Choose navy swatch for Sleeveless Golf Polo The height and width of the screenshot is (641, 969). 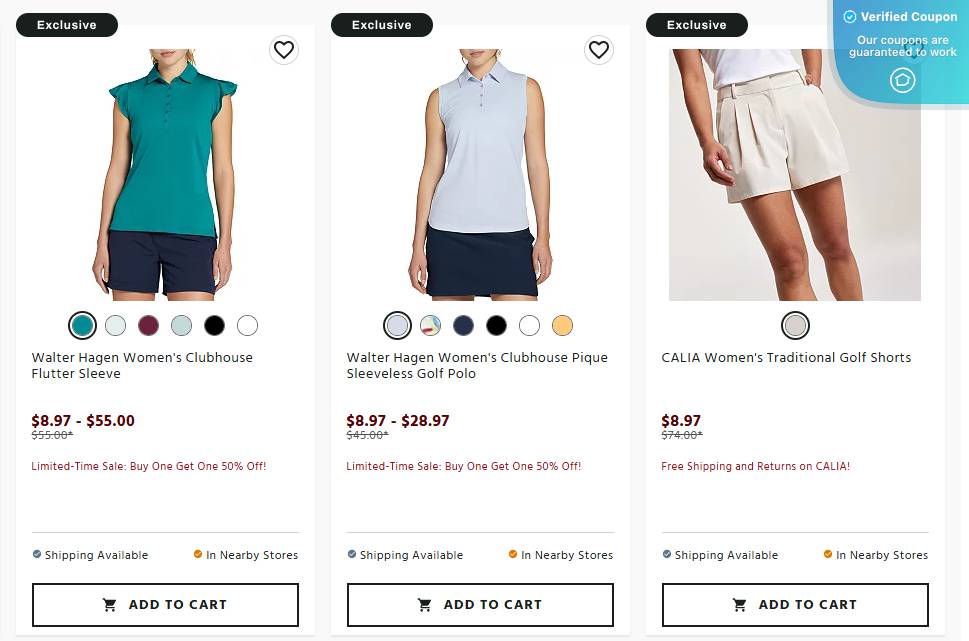coord(463,325)
